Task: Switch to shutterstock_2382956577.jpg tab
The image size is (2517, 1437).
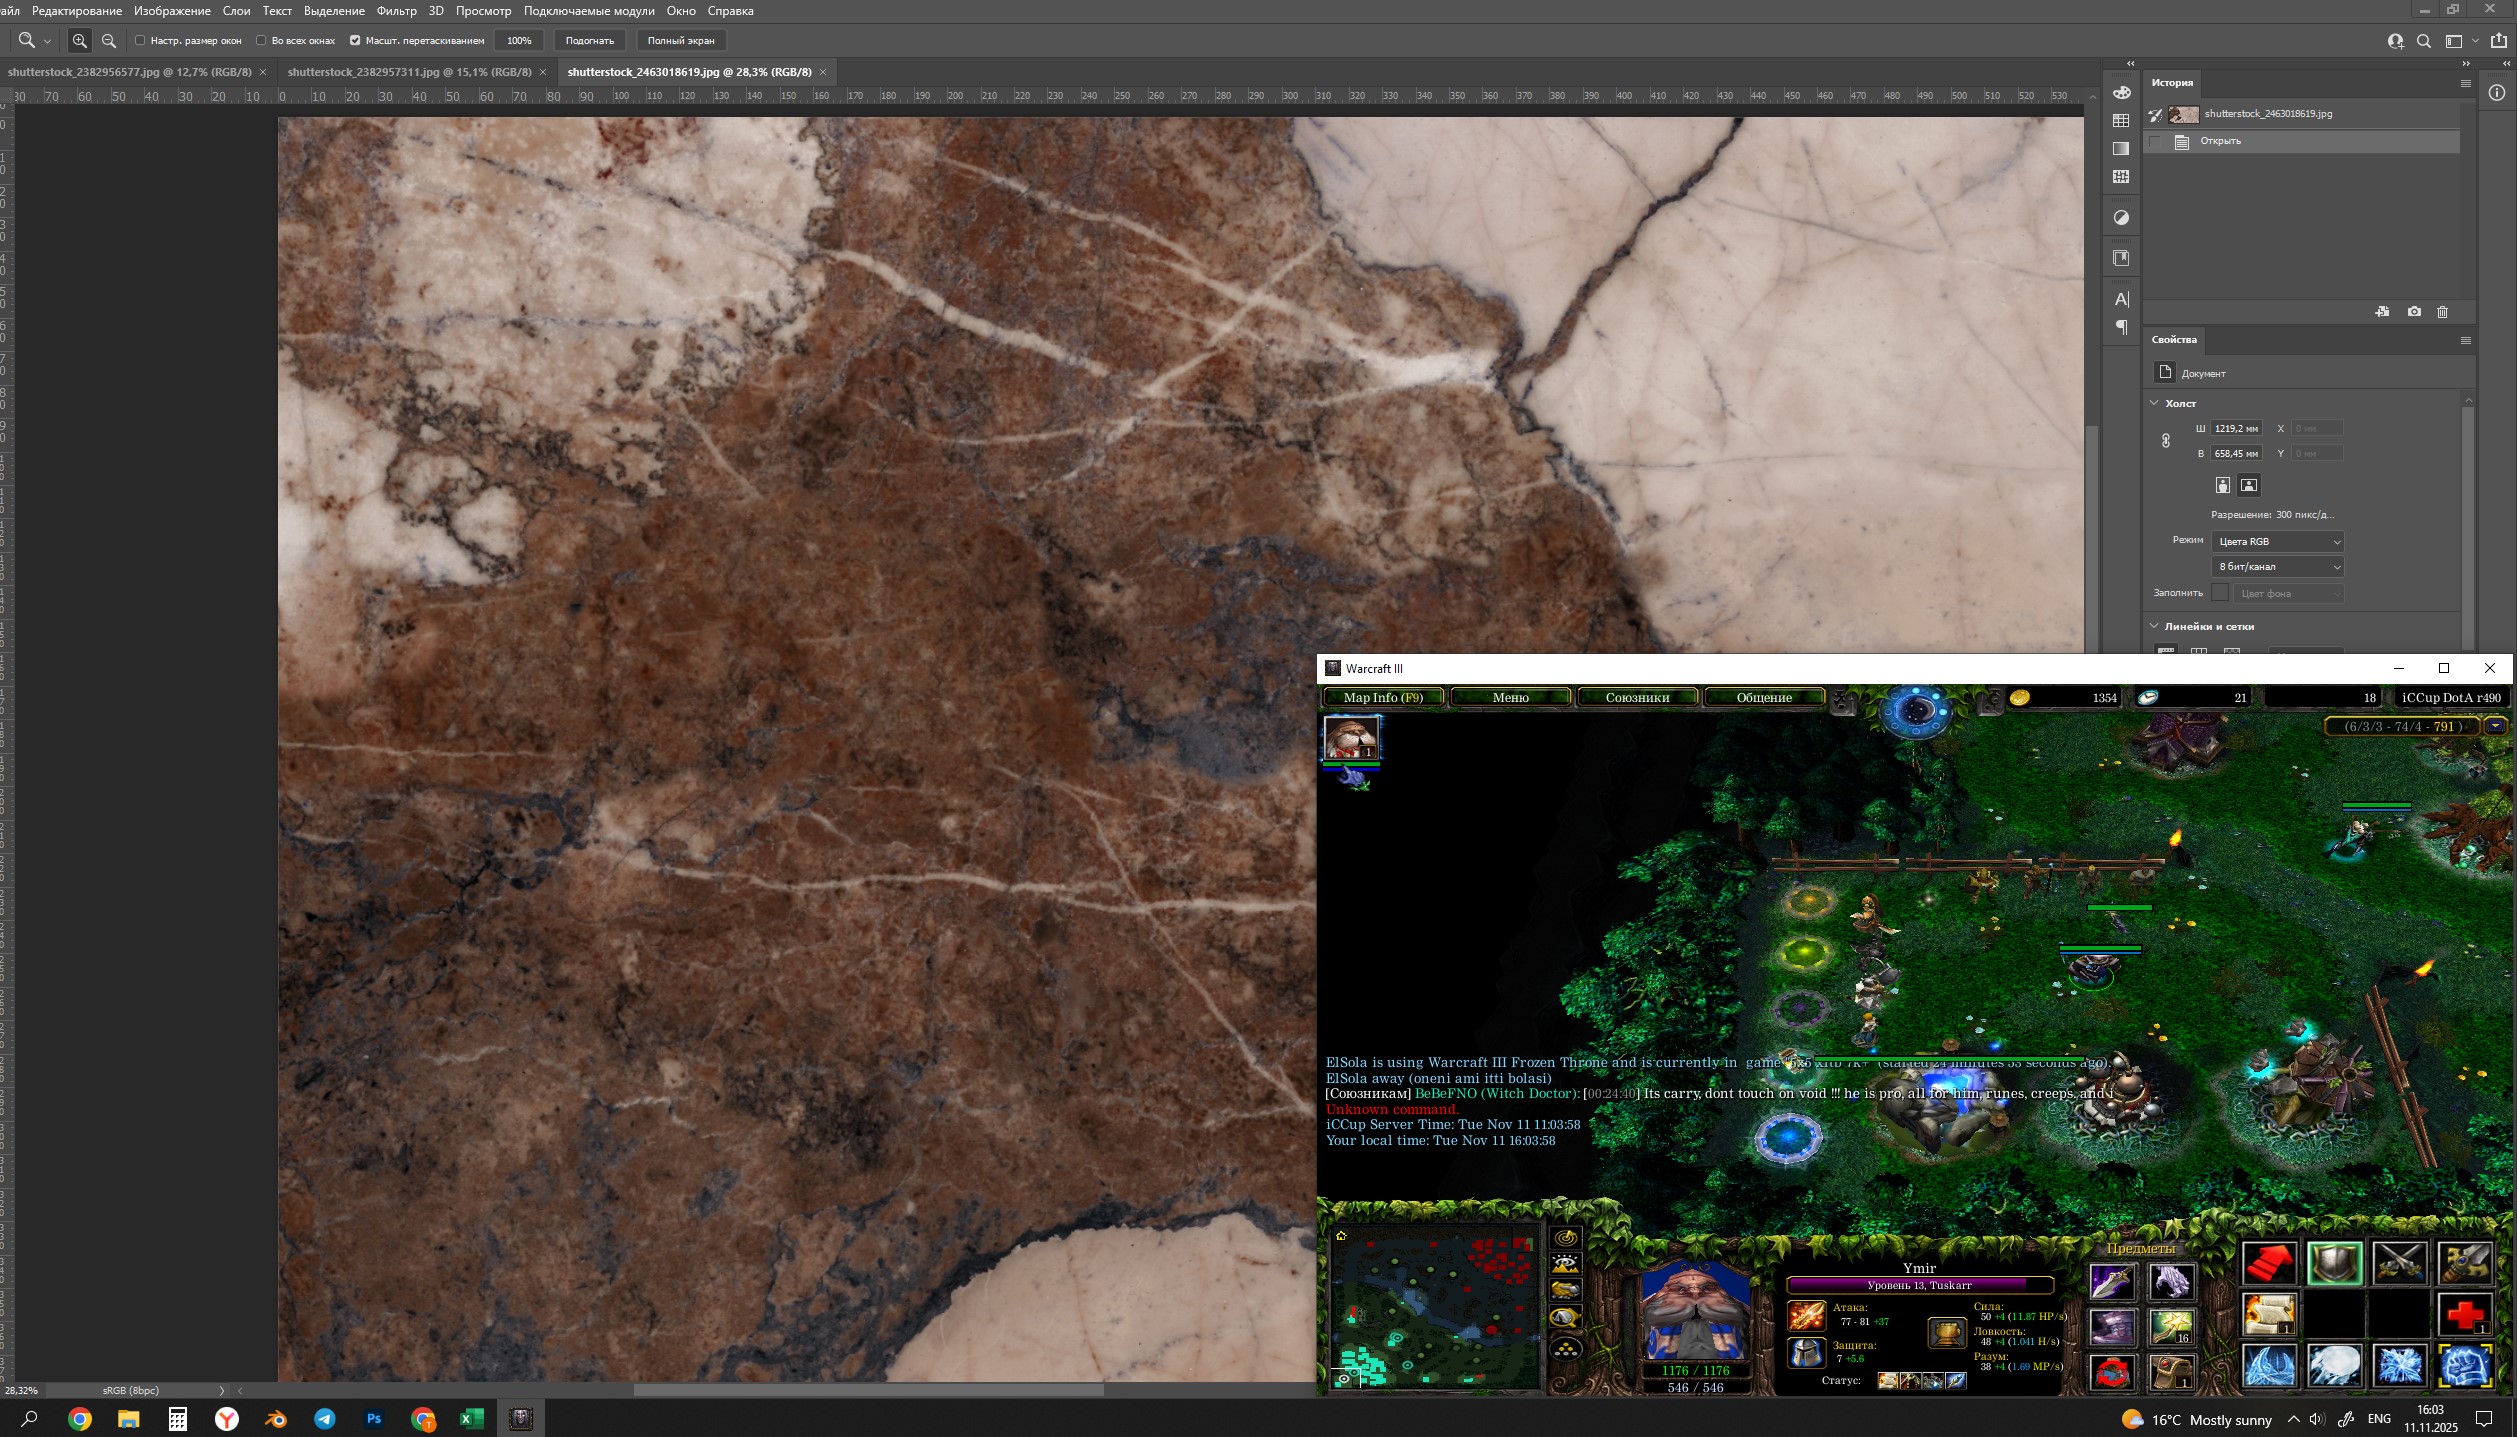Action: pyautogui.click(x=129, y=72)
